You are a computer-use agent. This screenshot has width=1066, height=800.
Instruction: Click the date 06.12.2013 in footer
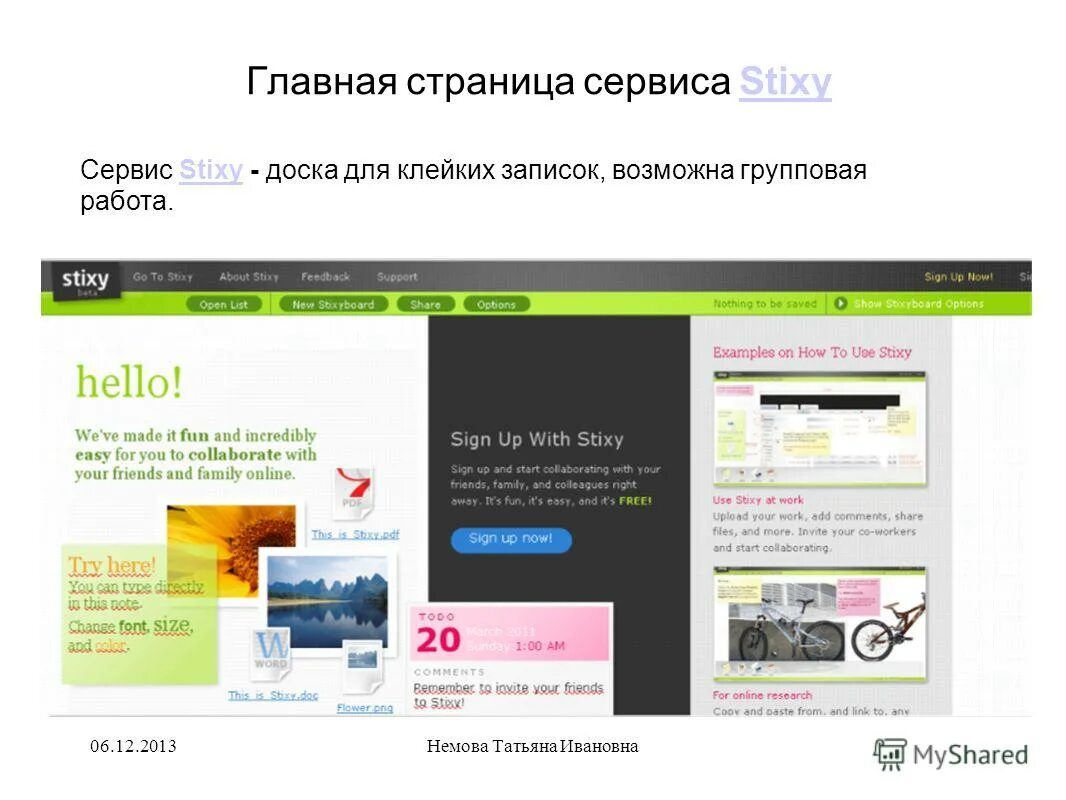pos(133,746)
